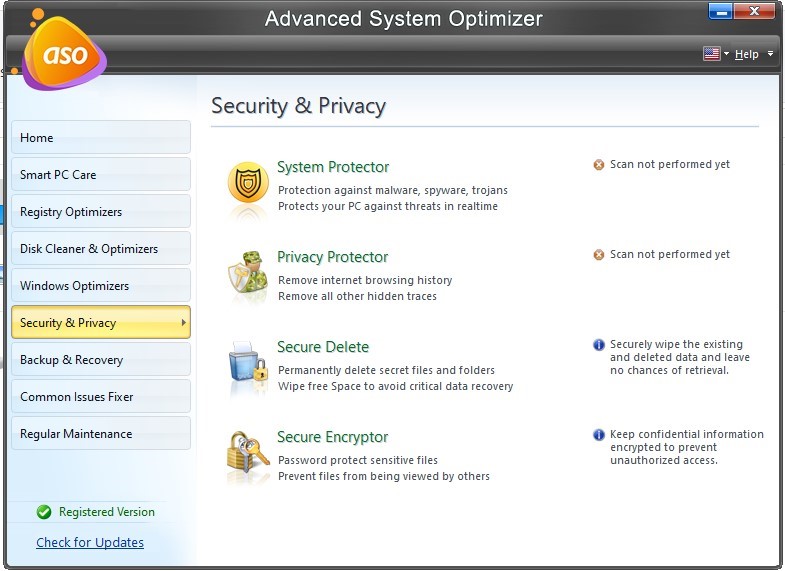This screenshot has height=571, width=785.
Task: Open Smart PC Care
Action: click(101, 174)
